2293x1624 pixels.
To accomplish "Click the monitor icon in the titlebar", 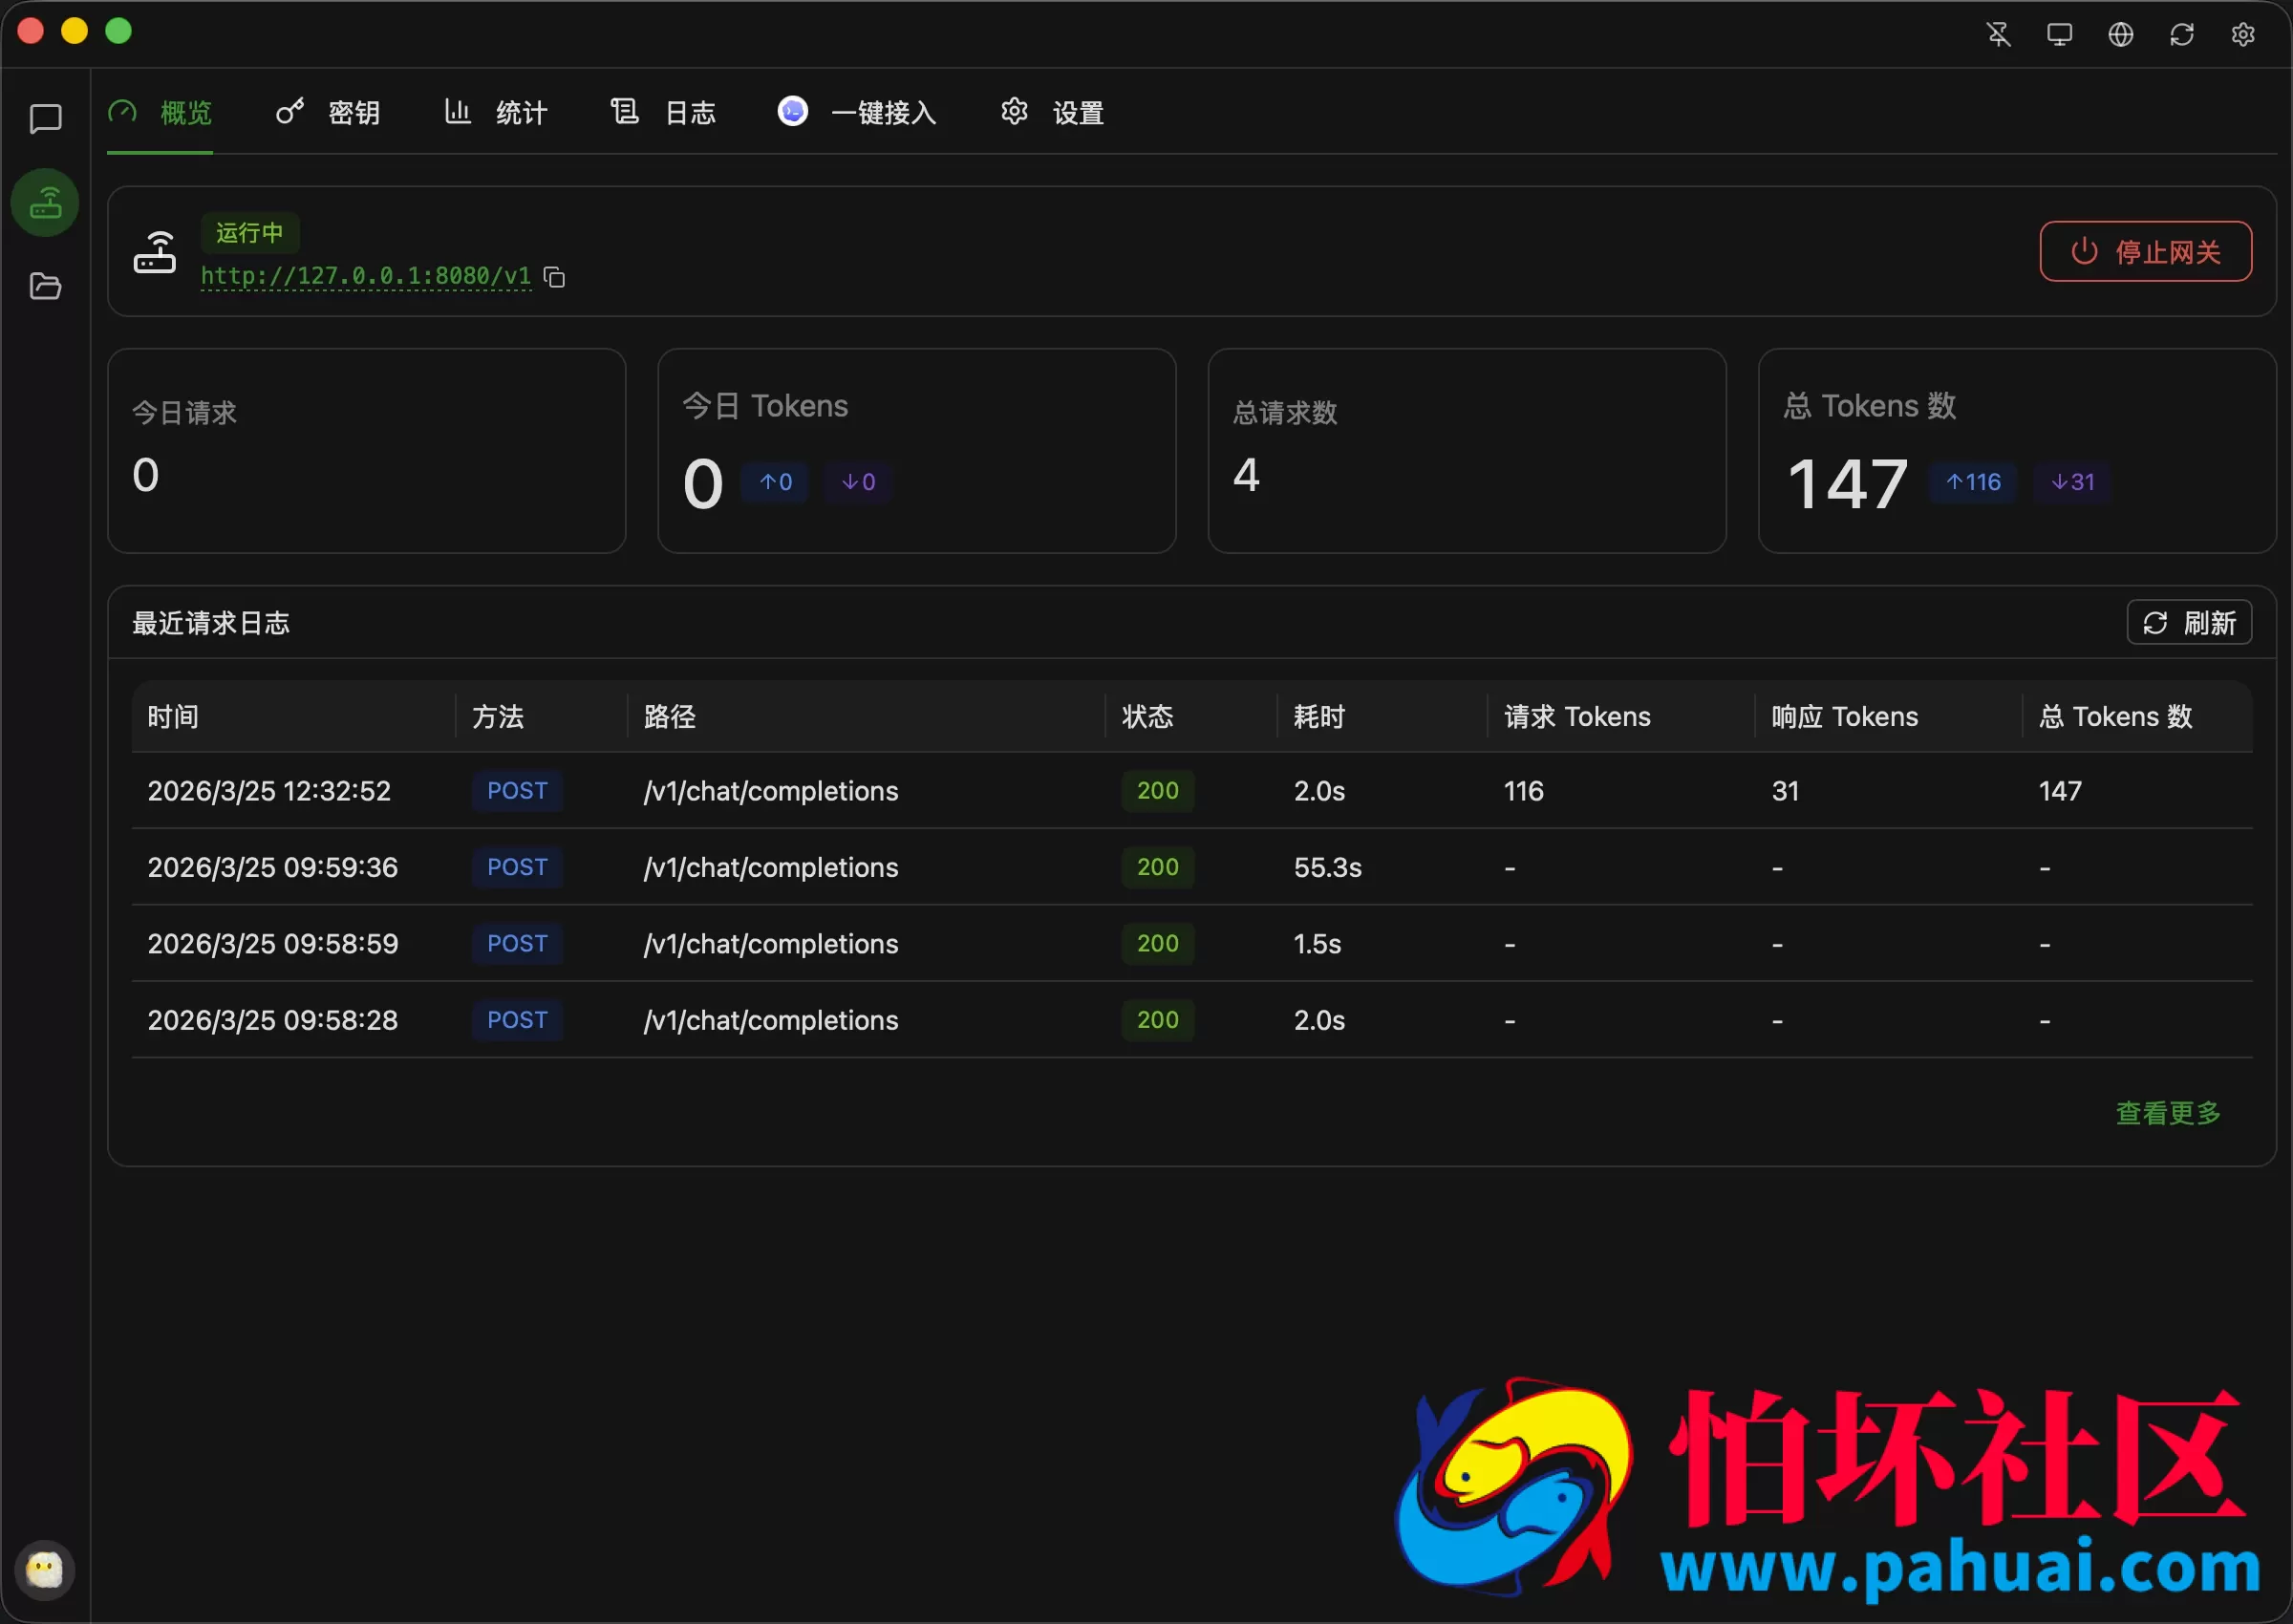I will point(2060,33).
